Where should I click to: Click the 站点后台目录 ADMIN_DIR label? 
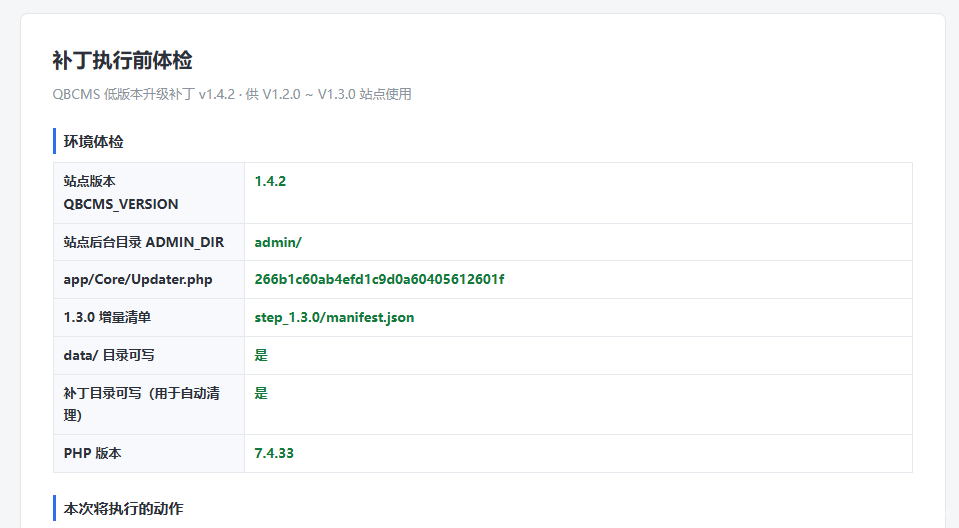pos(144,242)
